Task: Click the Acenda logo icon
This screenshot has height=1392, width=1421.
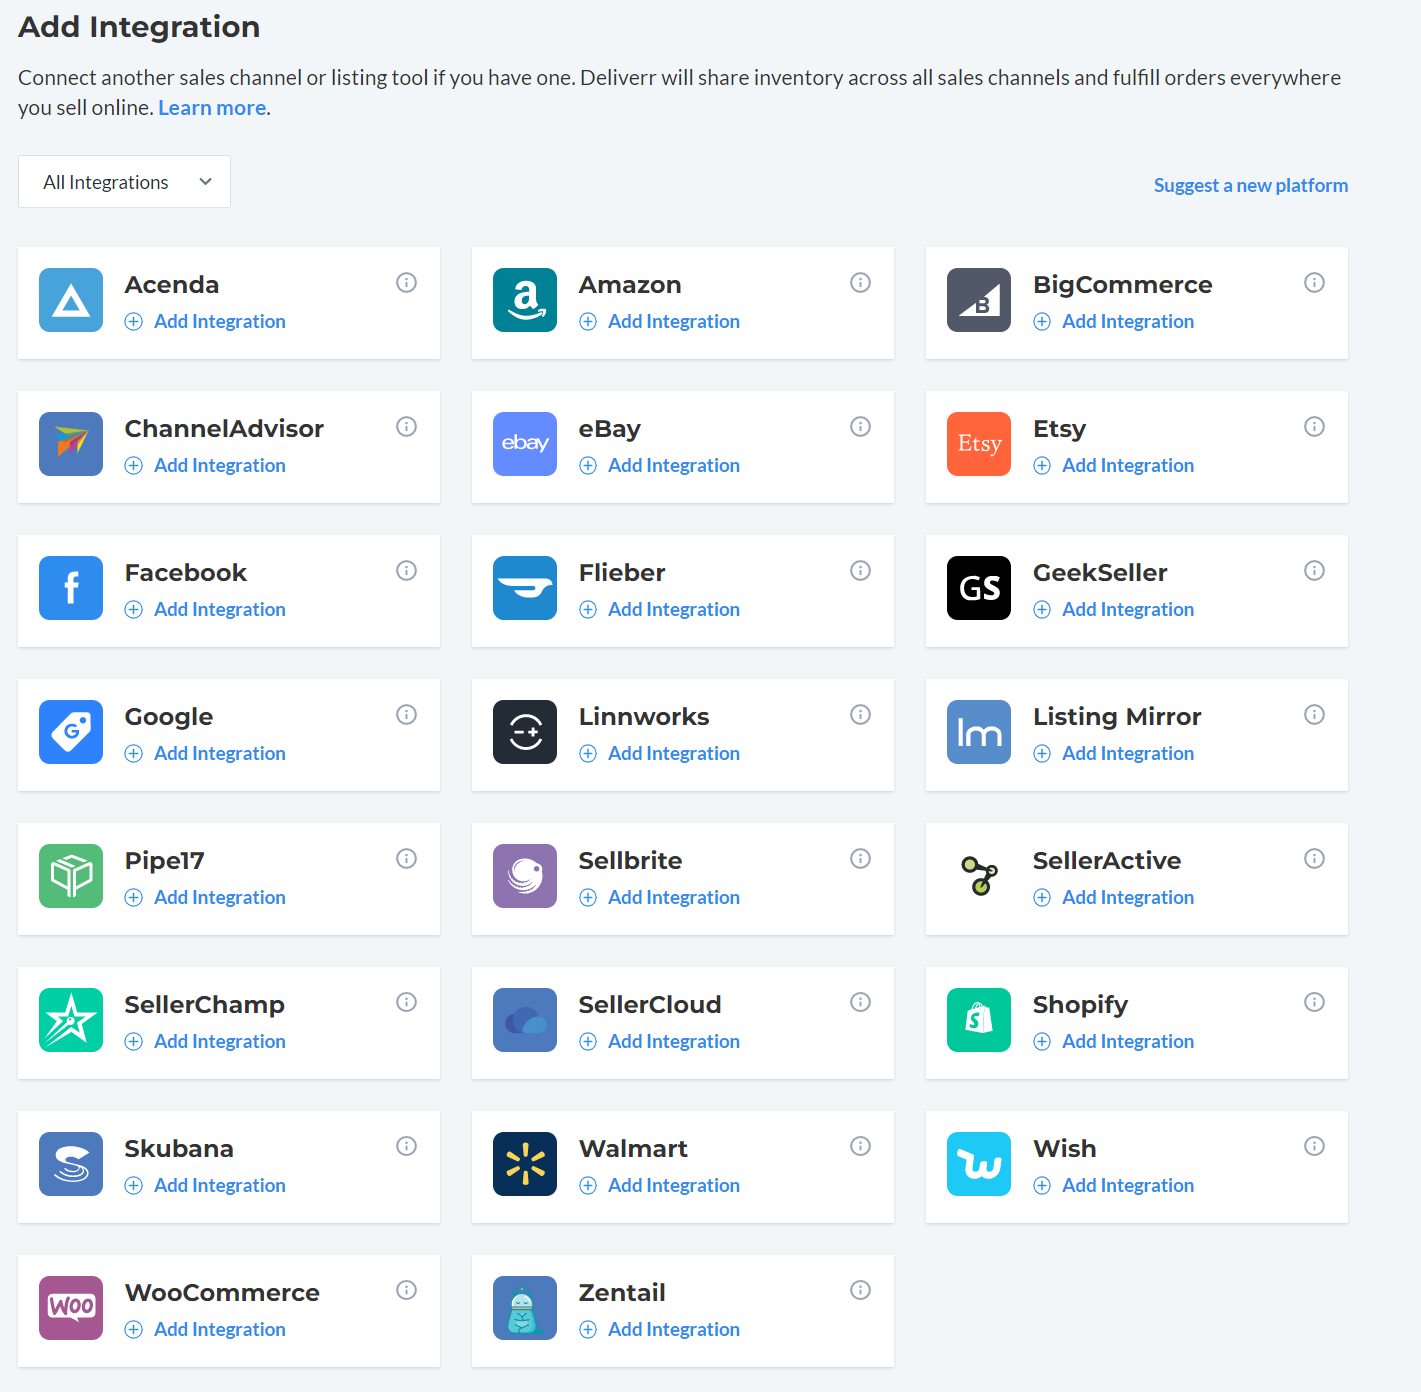Action: [71, 300]
